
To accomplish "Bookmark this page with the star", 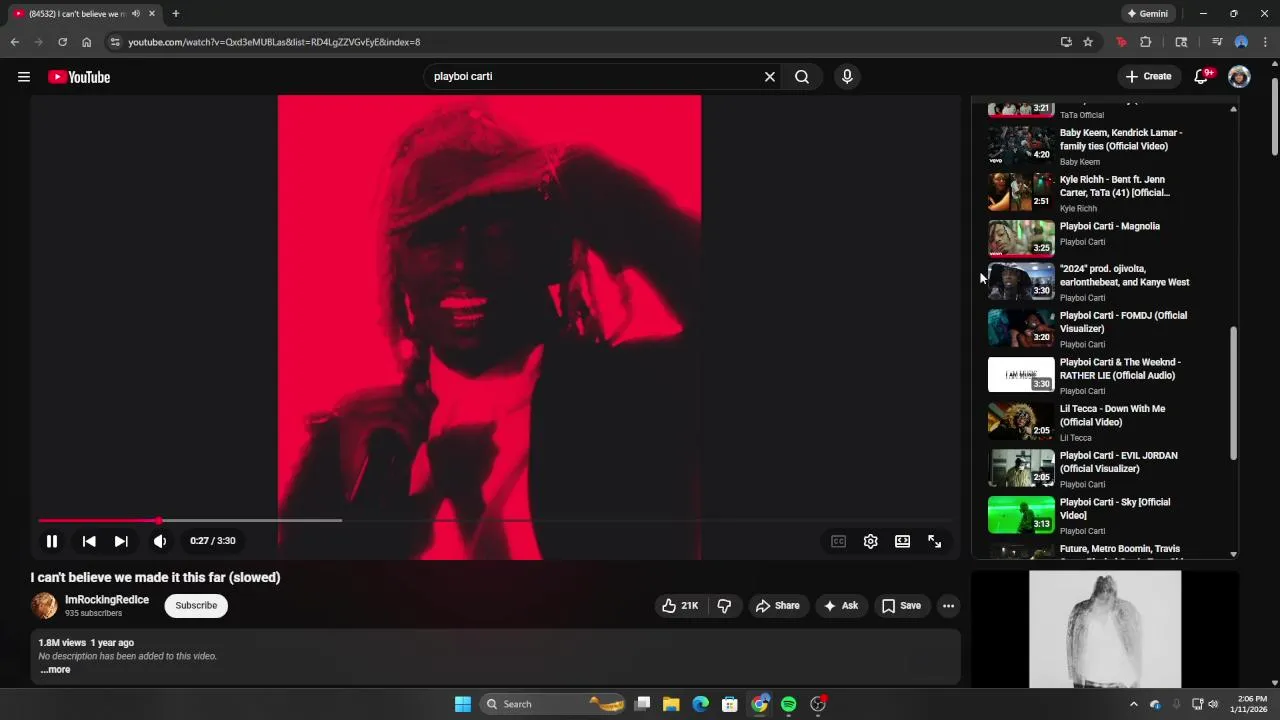I will [1088, 42].
